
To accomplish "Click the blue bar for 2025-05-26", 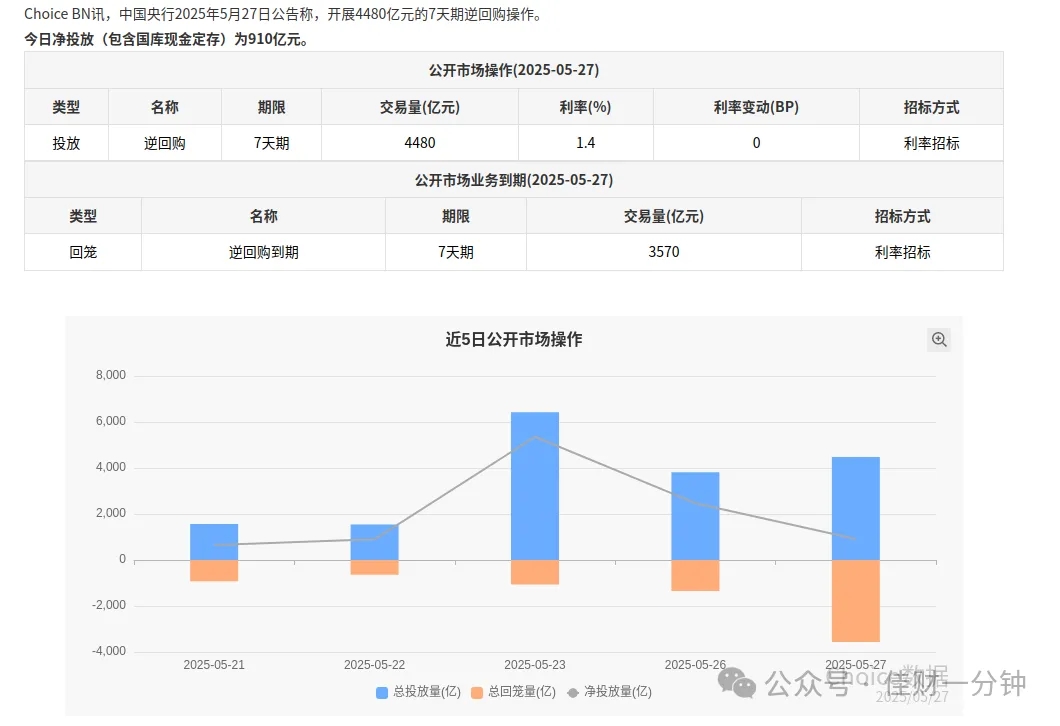I will point(695,516).
